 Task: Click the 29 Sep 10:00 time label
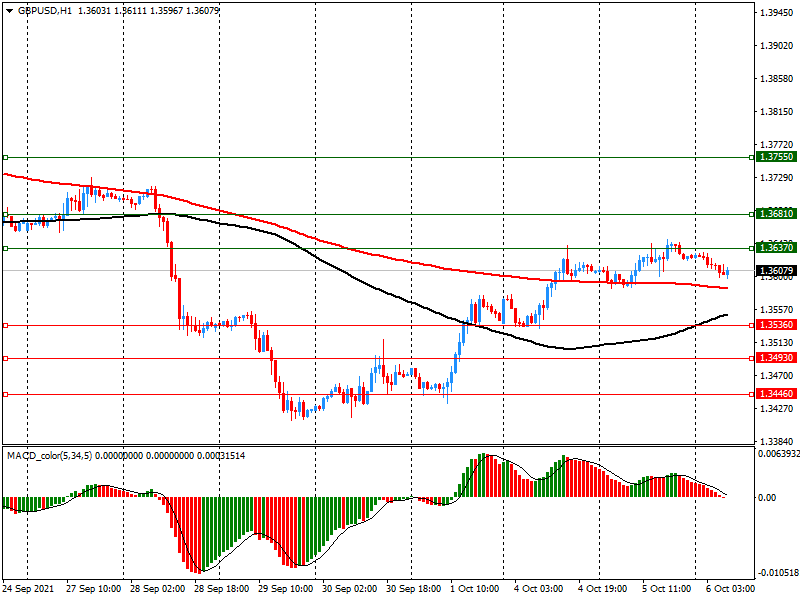(x=285, y=589)
